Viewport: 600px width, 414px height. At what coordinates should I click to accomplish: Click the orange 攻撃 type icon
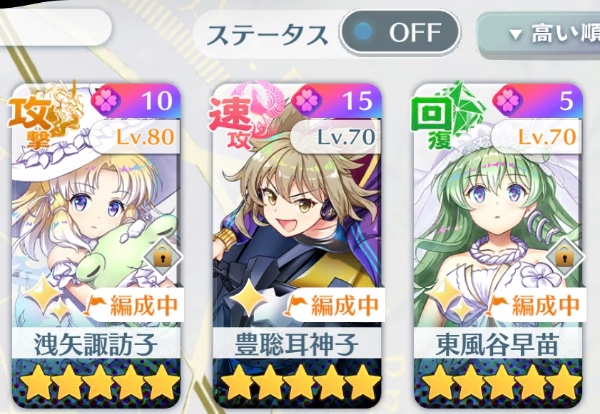(44, 116)
